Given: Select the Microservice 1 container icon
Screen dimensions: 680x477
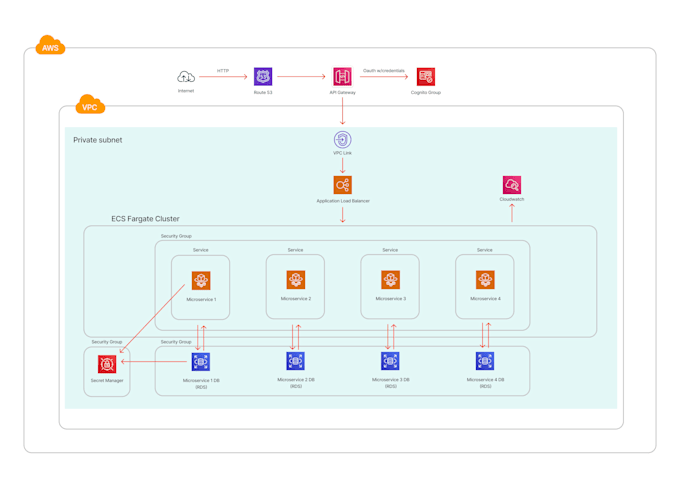Looking at the screenshot, I should coord(201,280).
